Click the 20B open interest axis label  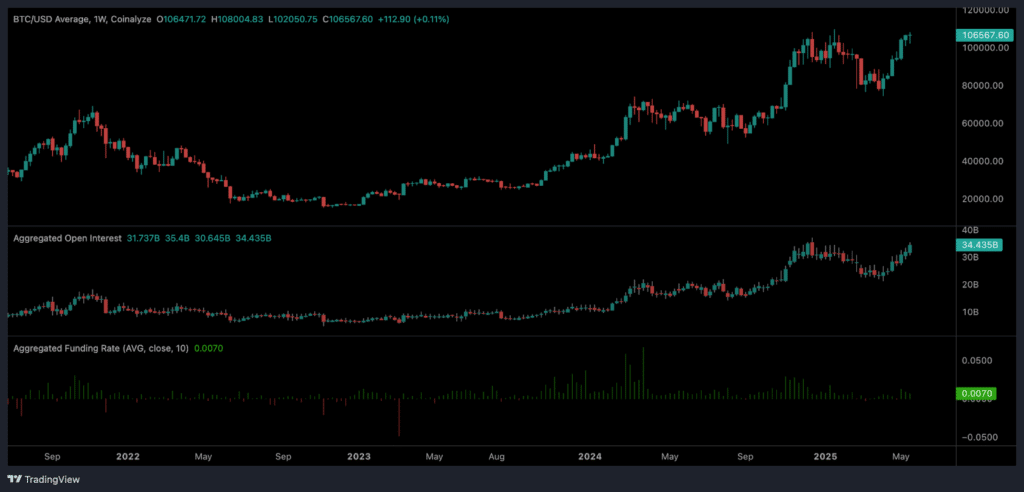(971, 285)
